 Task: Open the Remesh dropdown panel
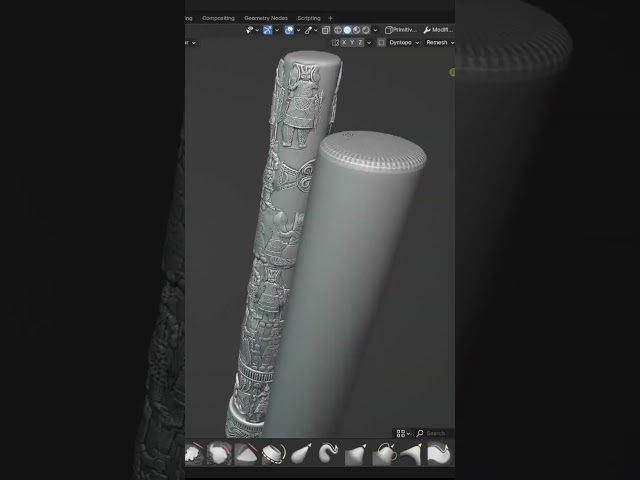[x=440, y=42]
